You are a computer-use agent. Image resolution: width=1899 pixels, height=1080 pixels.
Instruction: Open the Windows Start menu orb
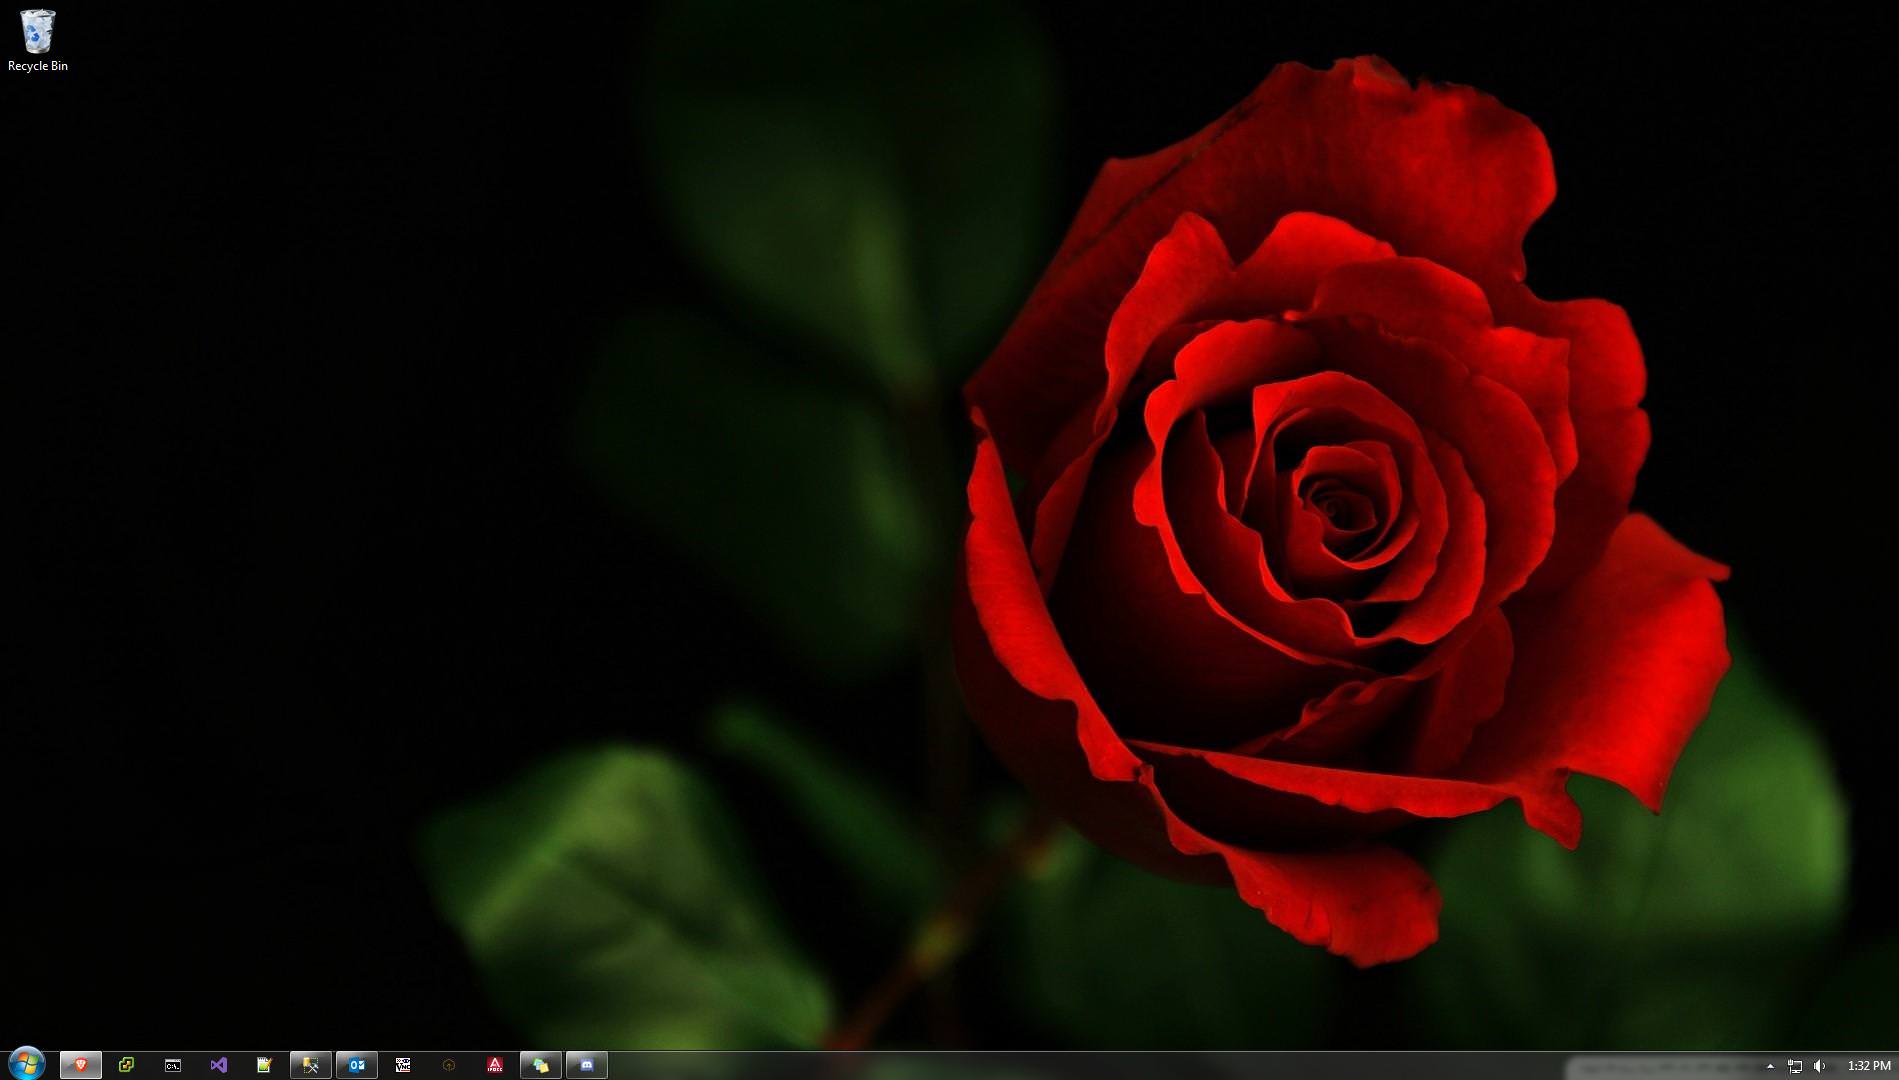(x=27, y=1064)
